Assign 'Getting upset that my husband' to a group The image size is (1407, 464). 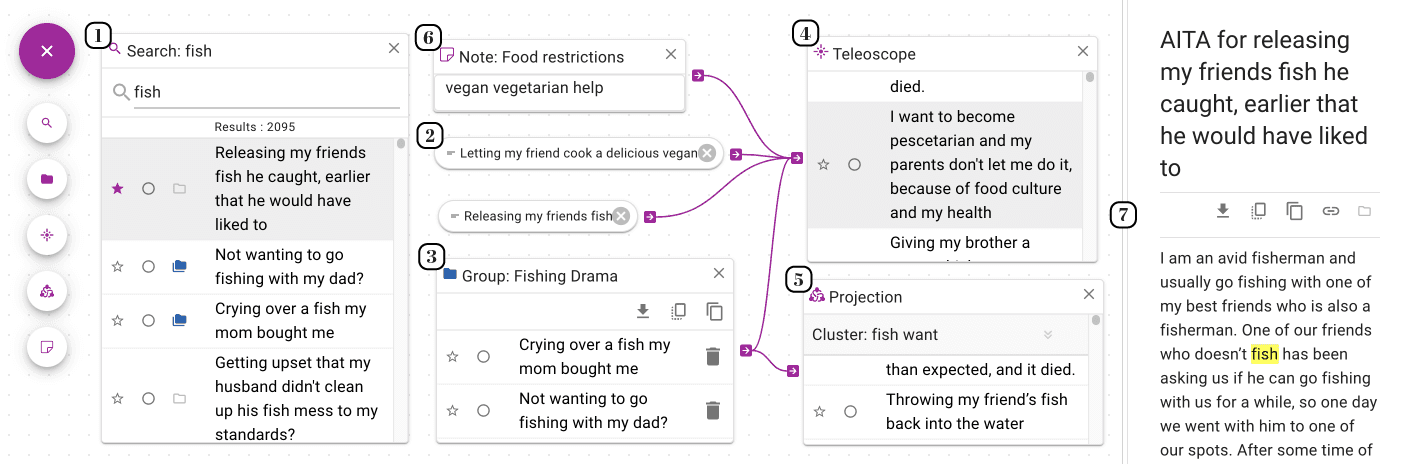[179, 398]
